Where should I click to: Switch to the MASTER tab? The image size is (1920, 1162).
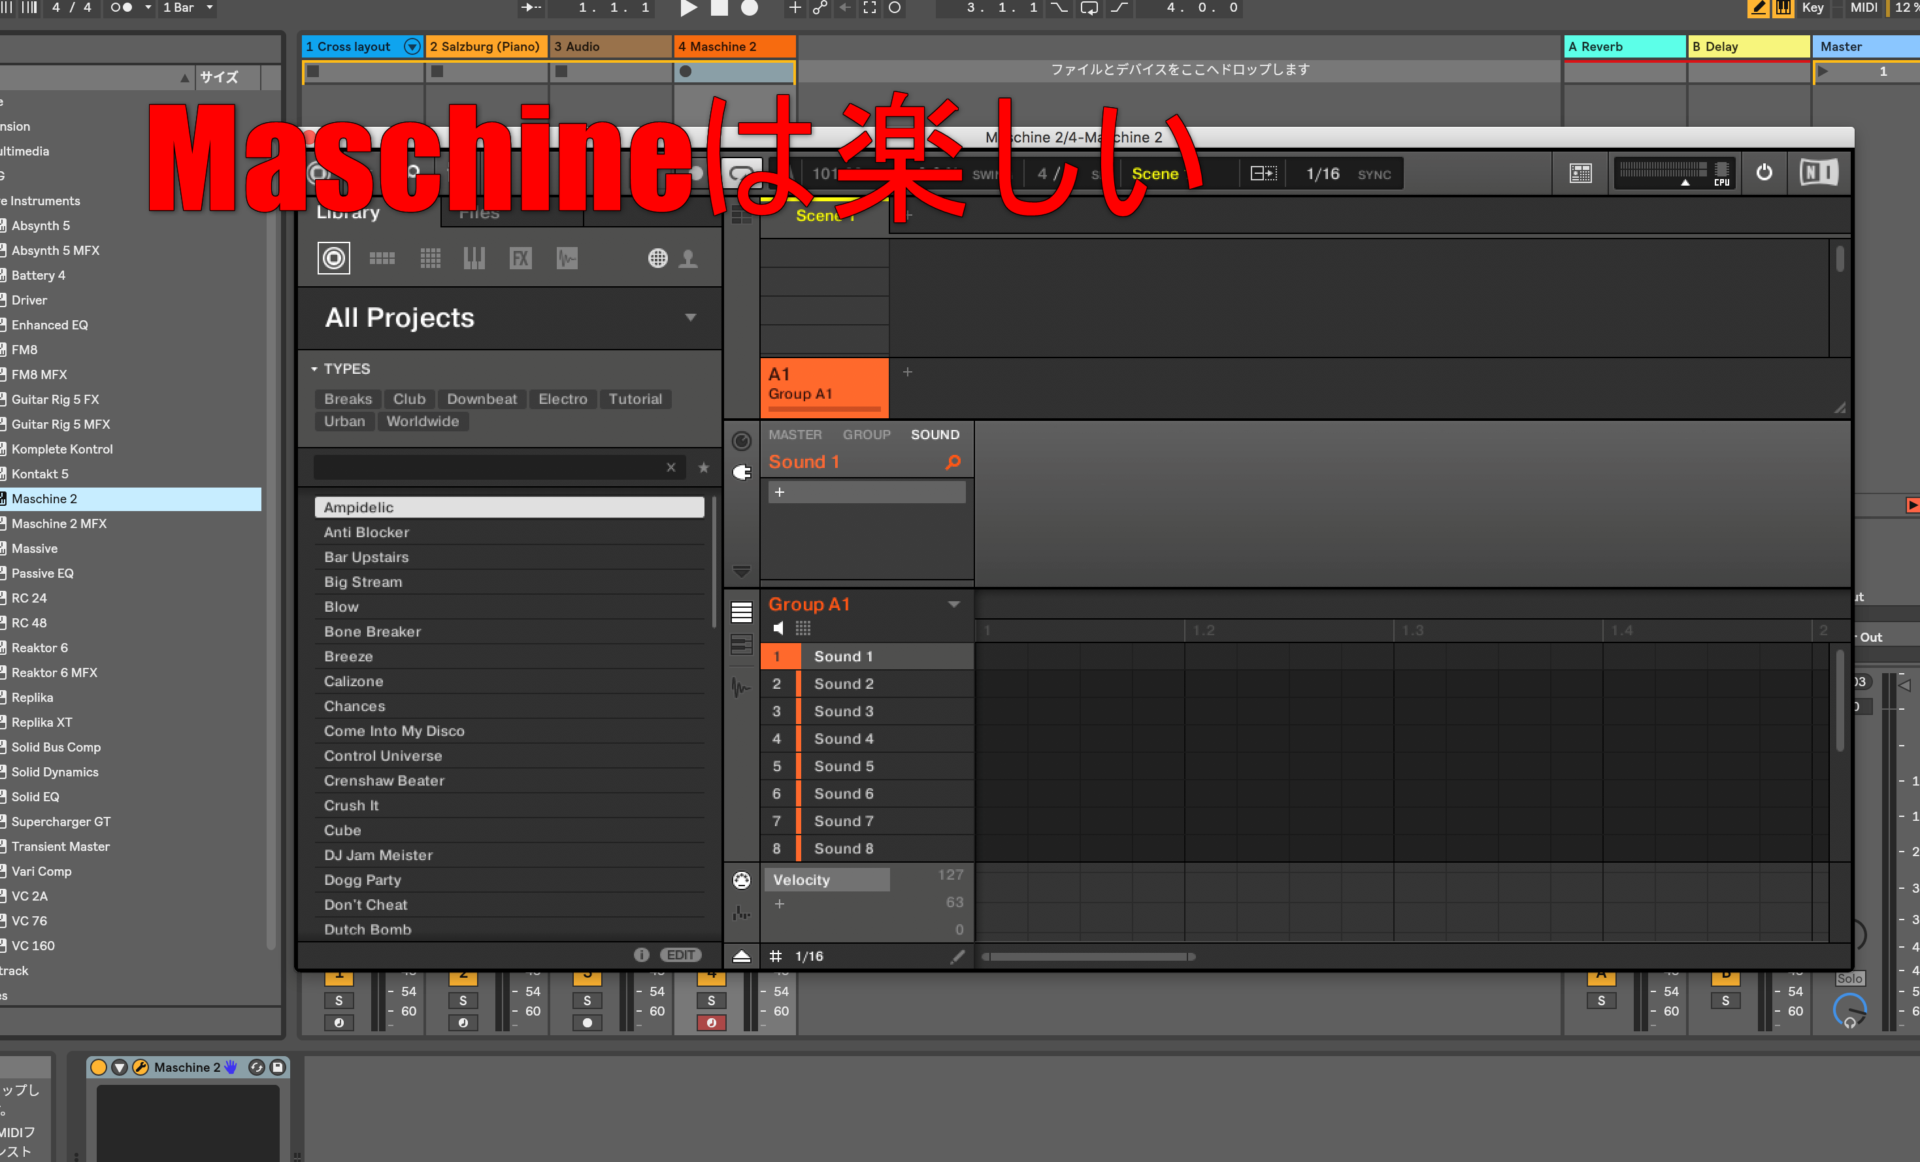pos(795,435)
